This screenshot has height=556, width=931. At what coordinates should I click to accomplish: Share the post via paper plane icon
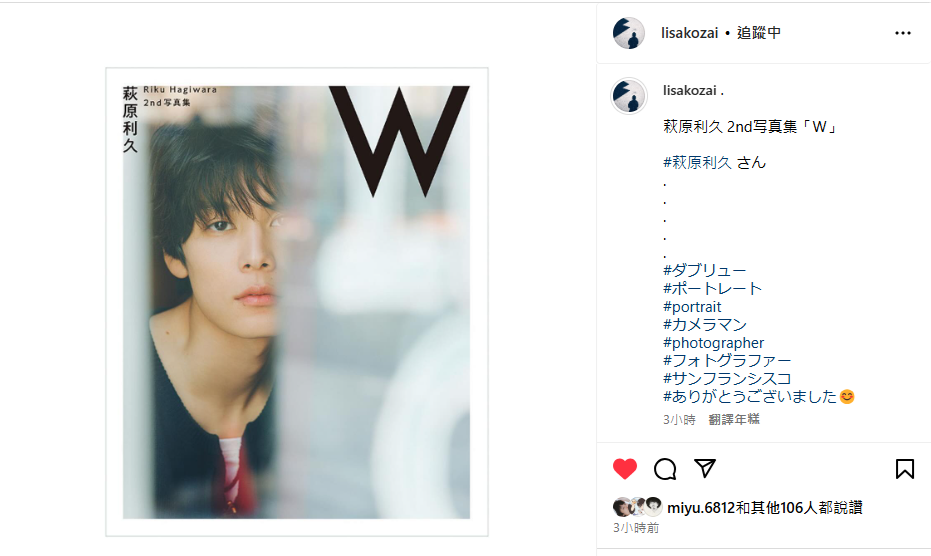(705, 469)
